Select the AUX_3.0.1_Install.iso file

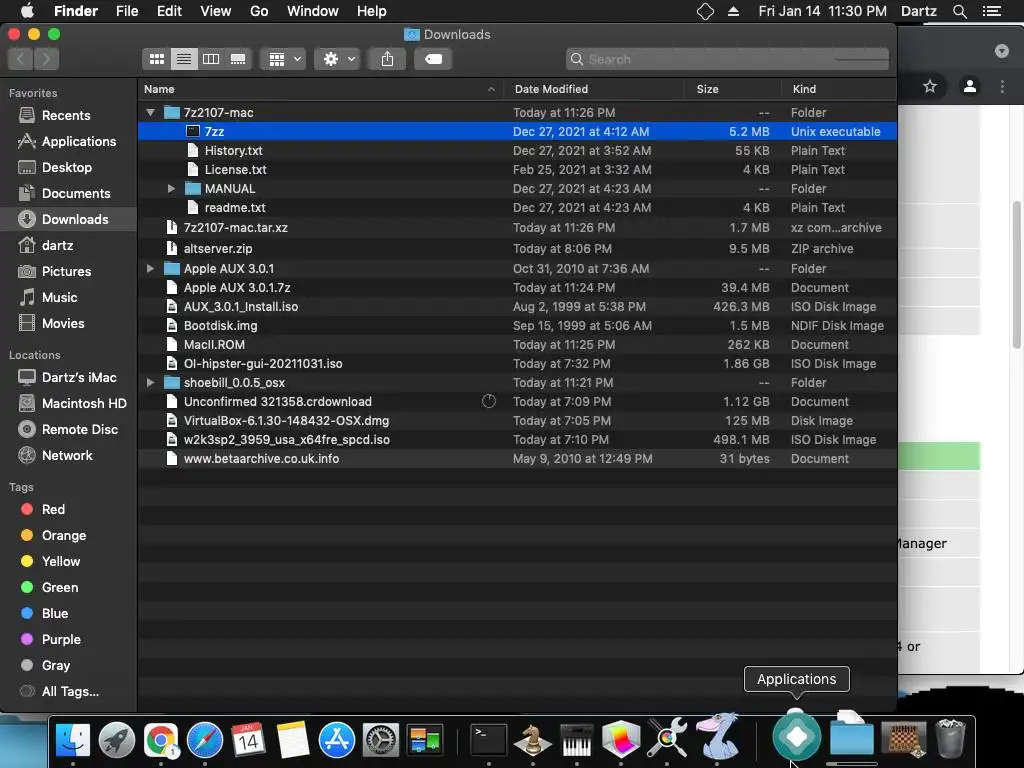[x=517, y=307]
